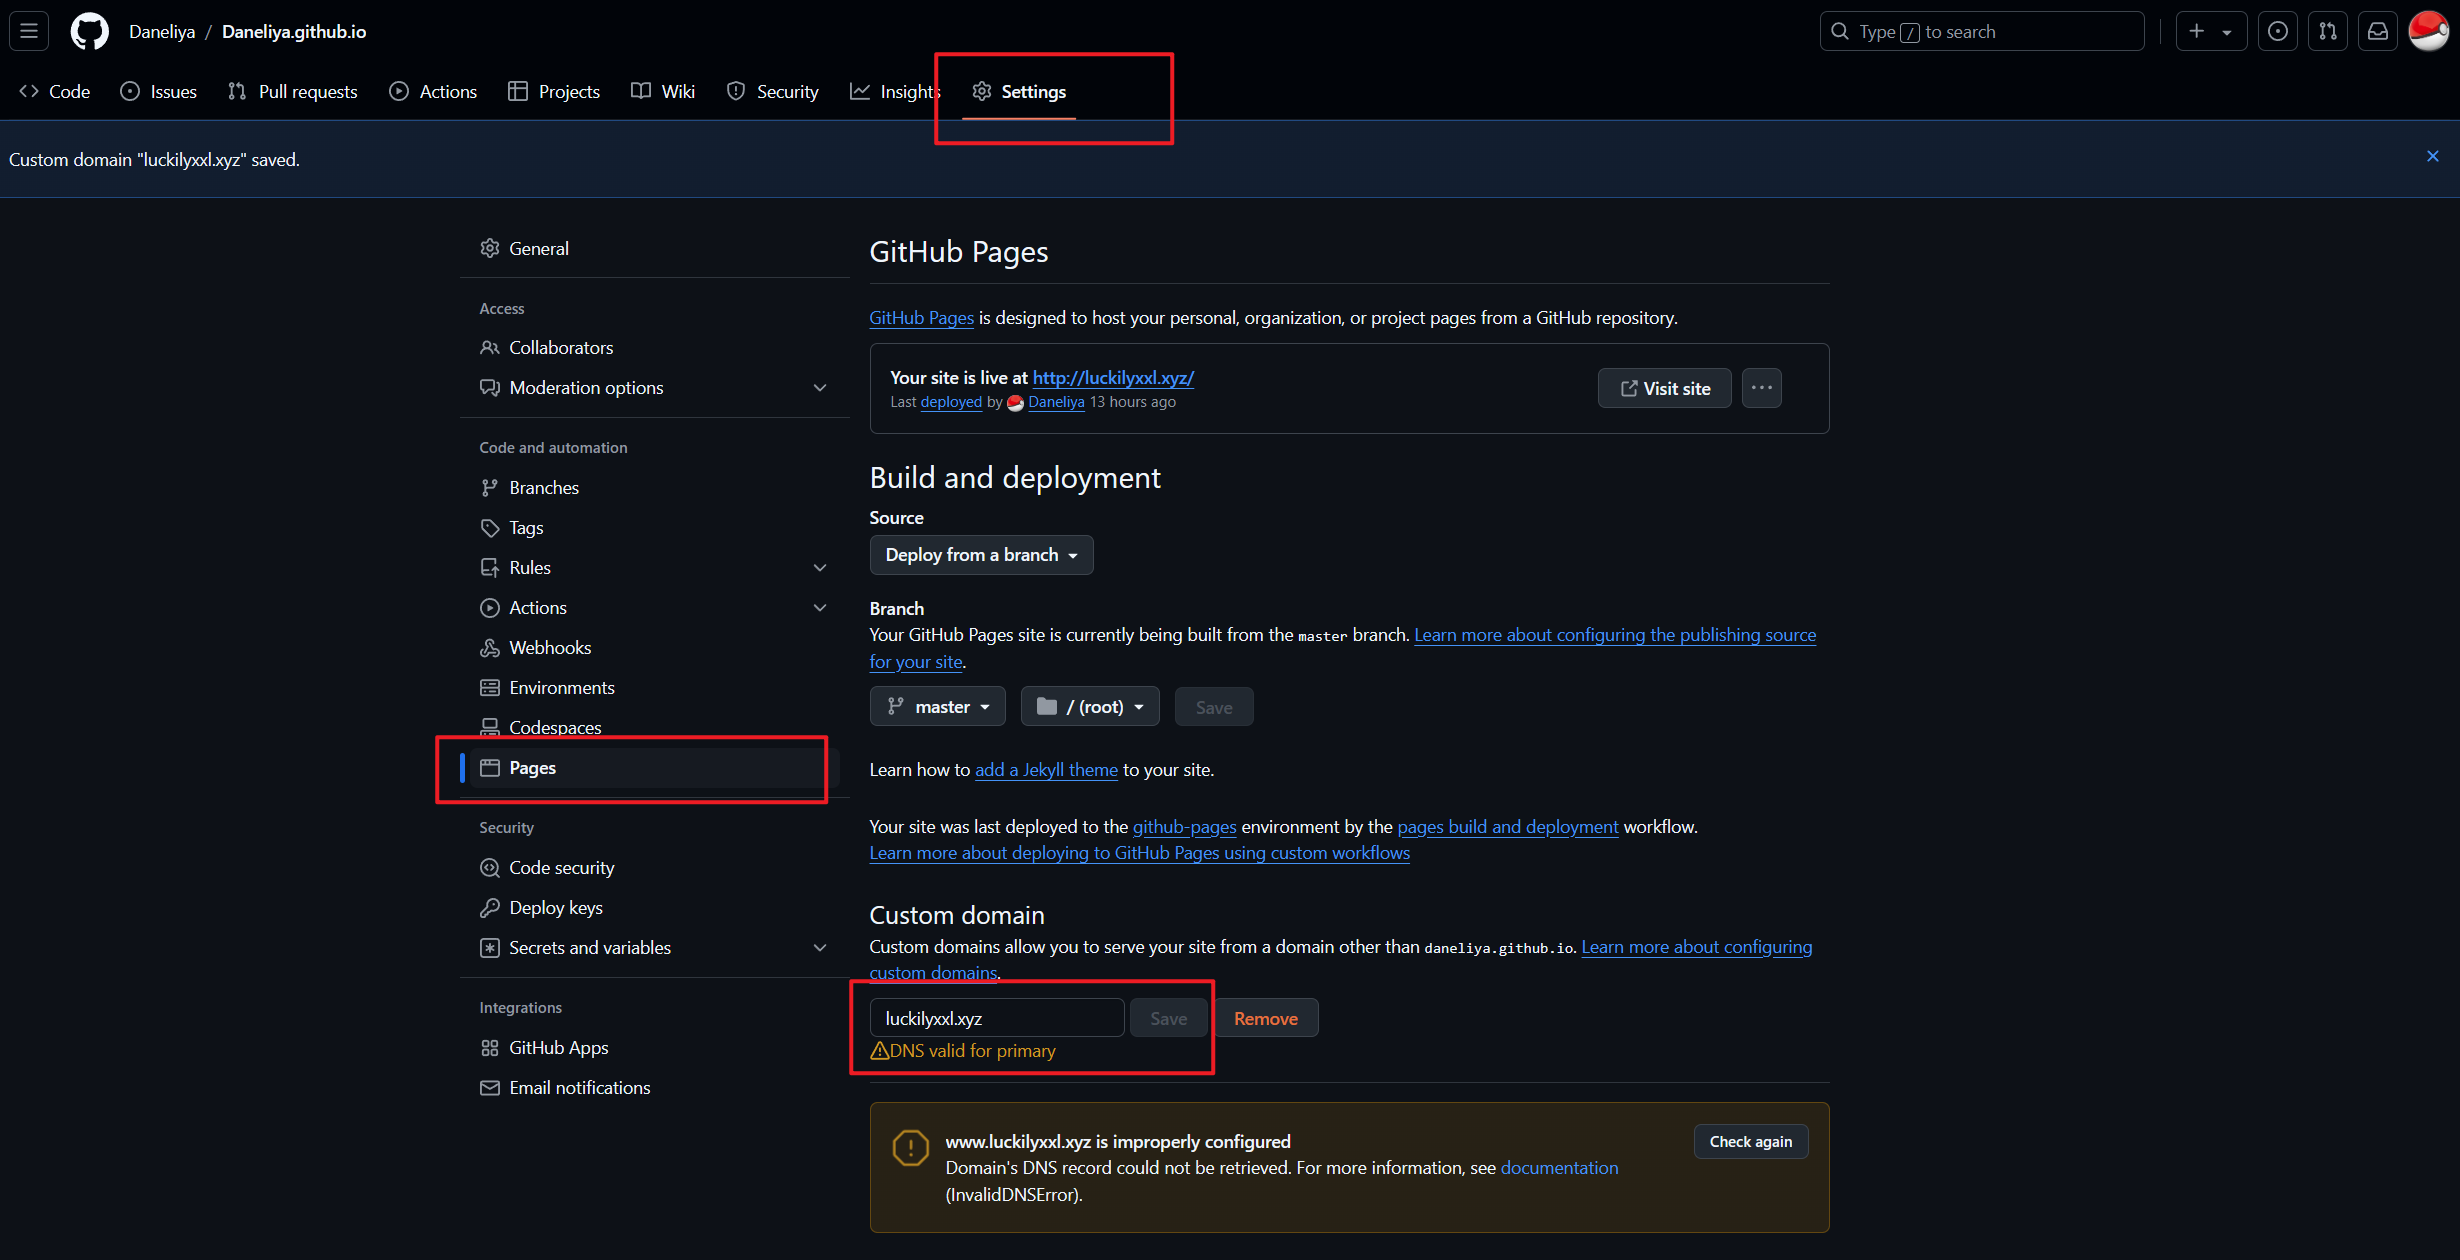Open the add a Jekyll theme link

click(x=1046, y=769)
